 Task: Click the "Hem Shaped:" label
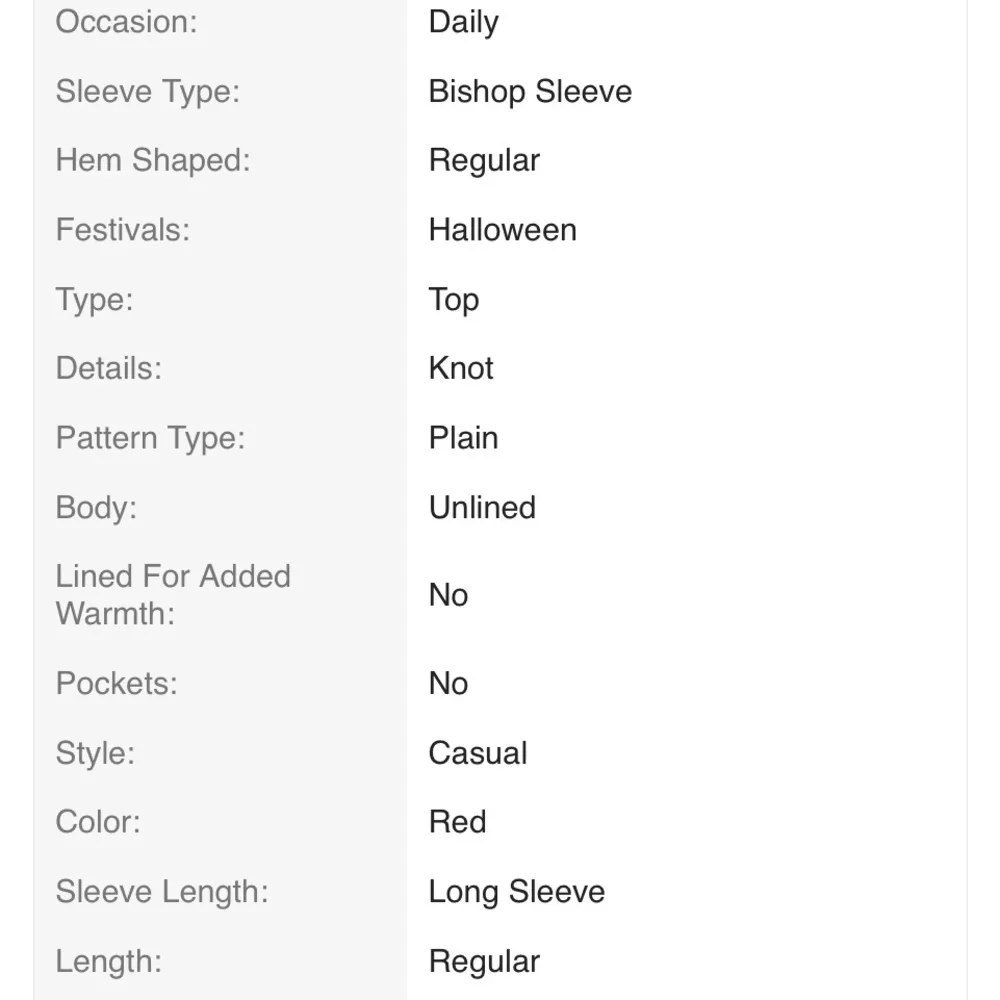pos(153,161)
